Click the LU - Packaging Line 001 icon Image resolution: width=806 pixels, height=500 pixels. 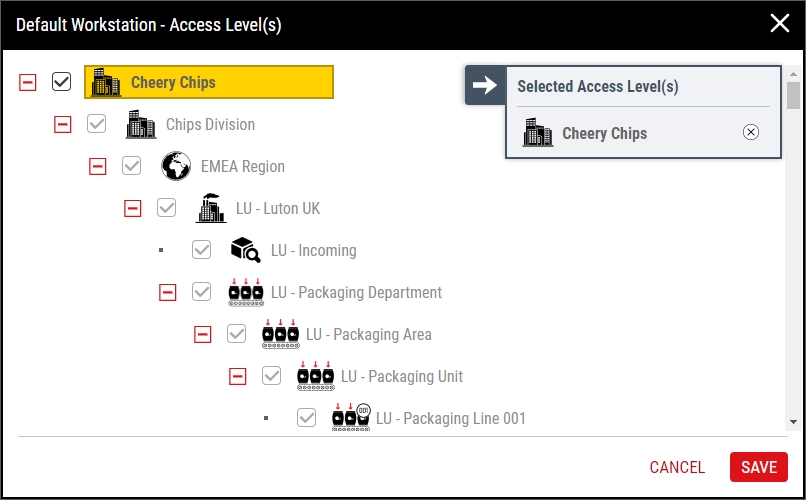coord(351,418)
